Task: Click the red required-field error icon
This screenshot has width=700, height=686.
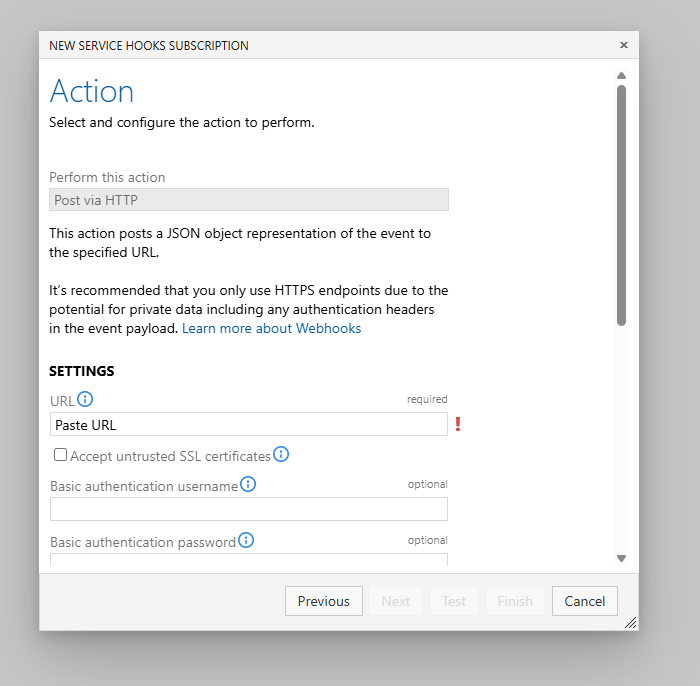Action: tap(458, 424)
